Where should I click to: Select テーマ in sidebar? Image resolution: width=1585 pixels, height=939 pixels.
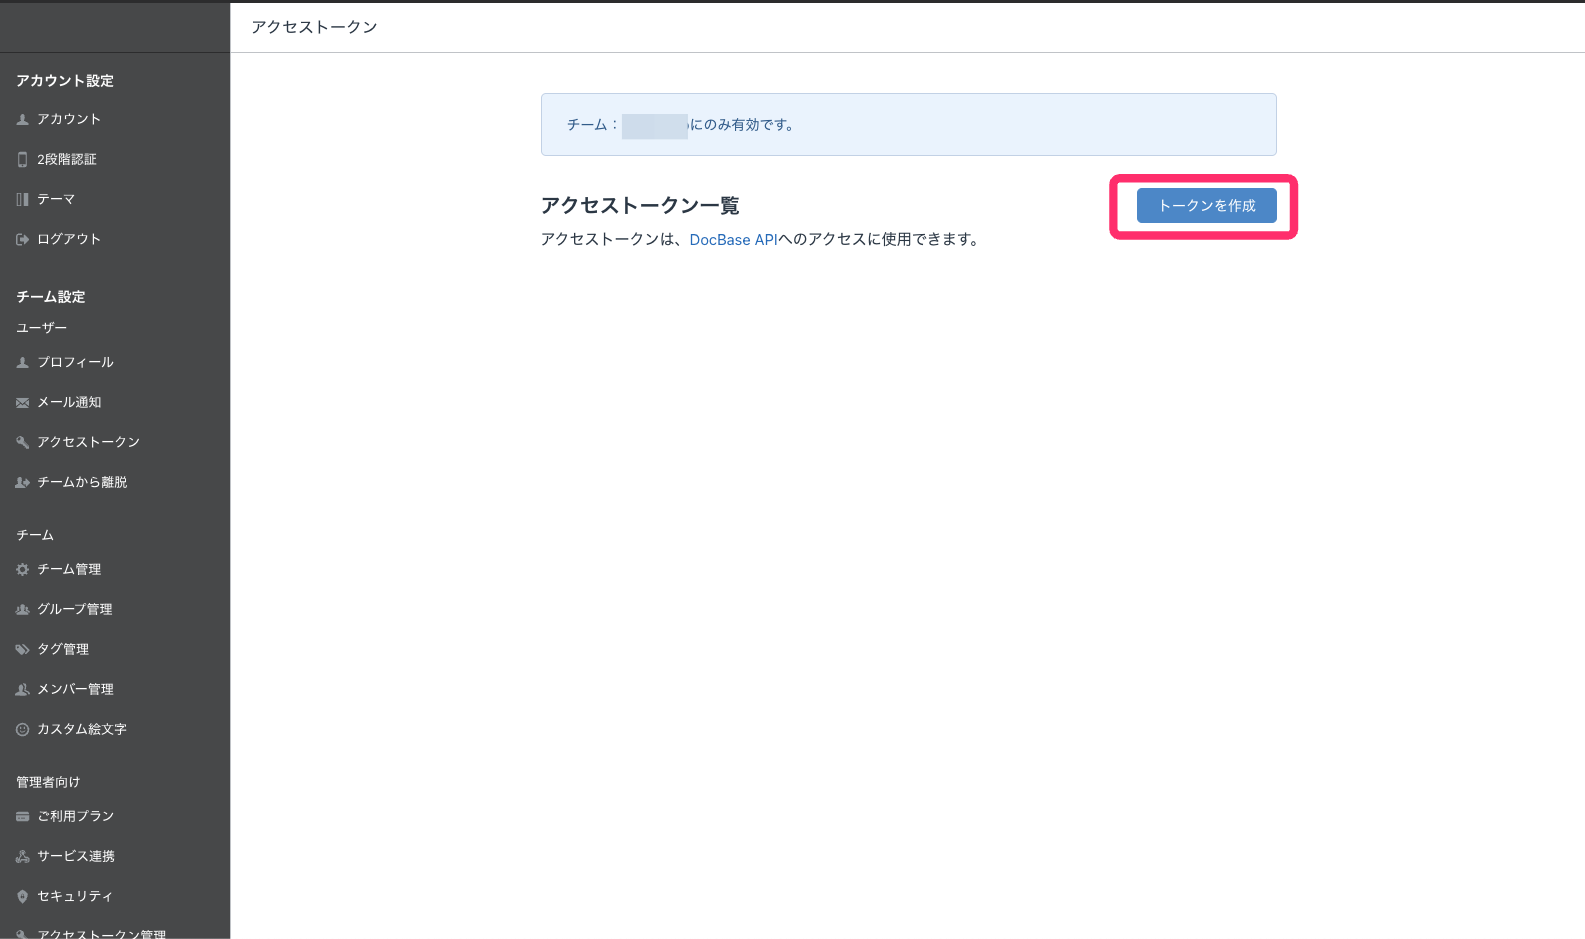[56, 199]
